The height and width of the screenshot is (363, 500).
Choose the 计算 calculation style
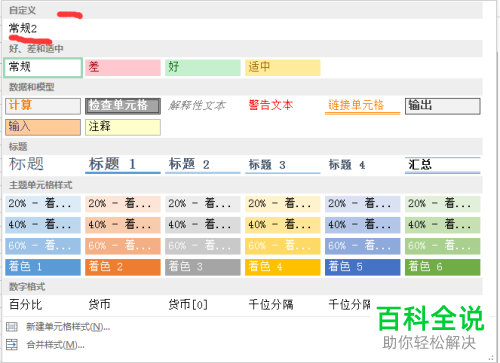43,106
